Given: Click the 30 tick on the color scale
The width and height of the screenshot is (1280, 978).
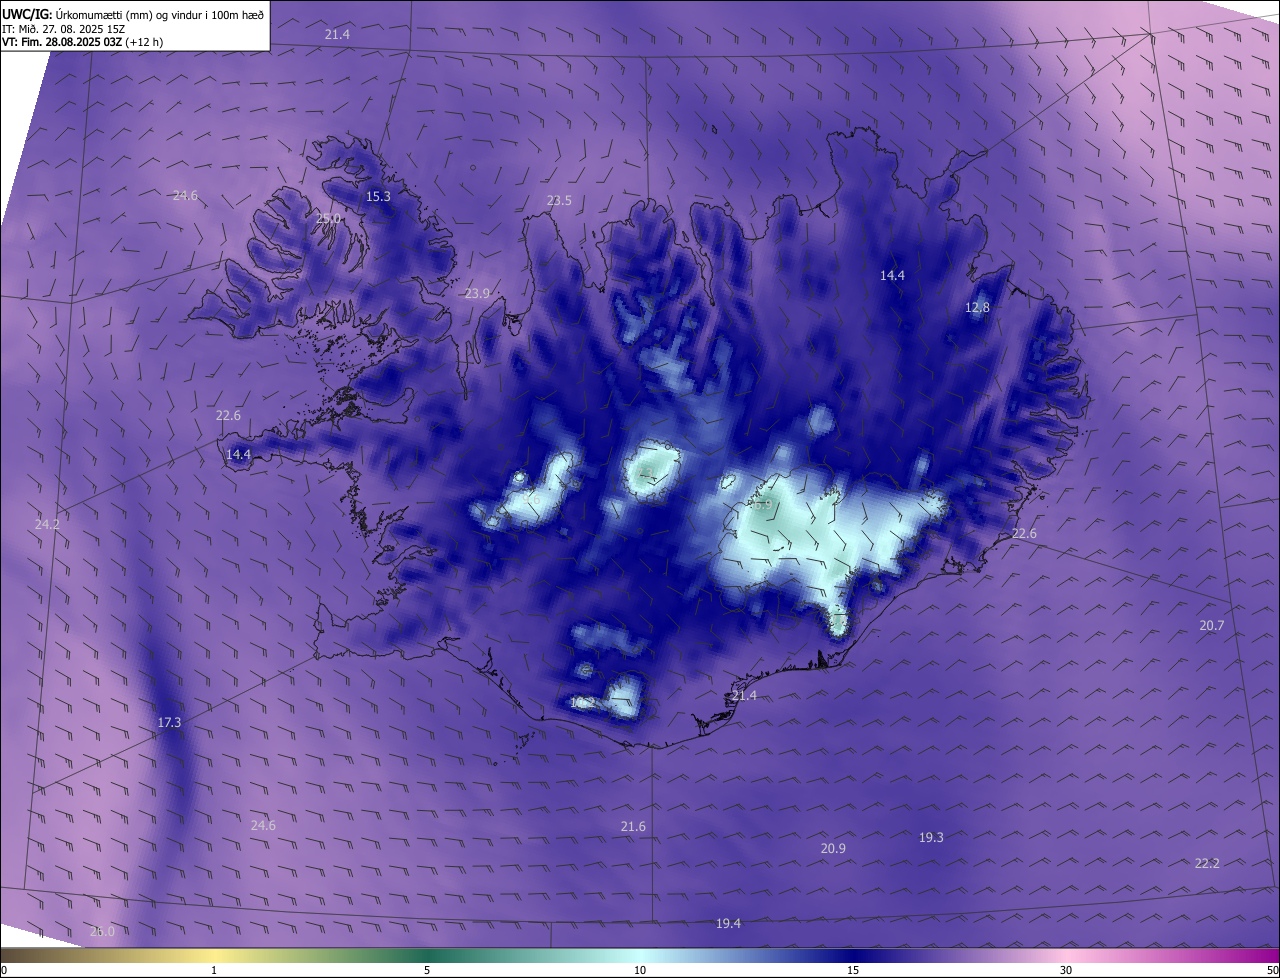Looking at the screenshot, I should click(x=1066, y=970).
